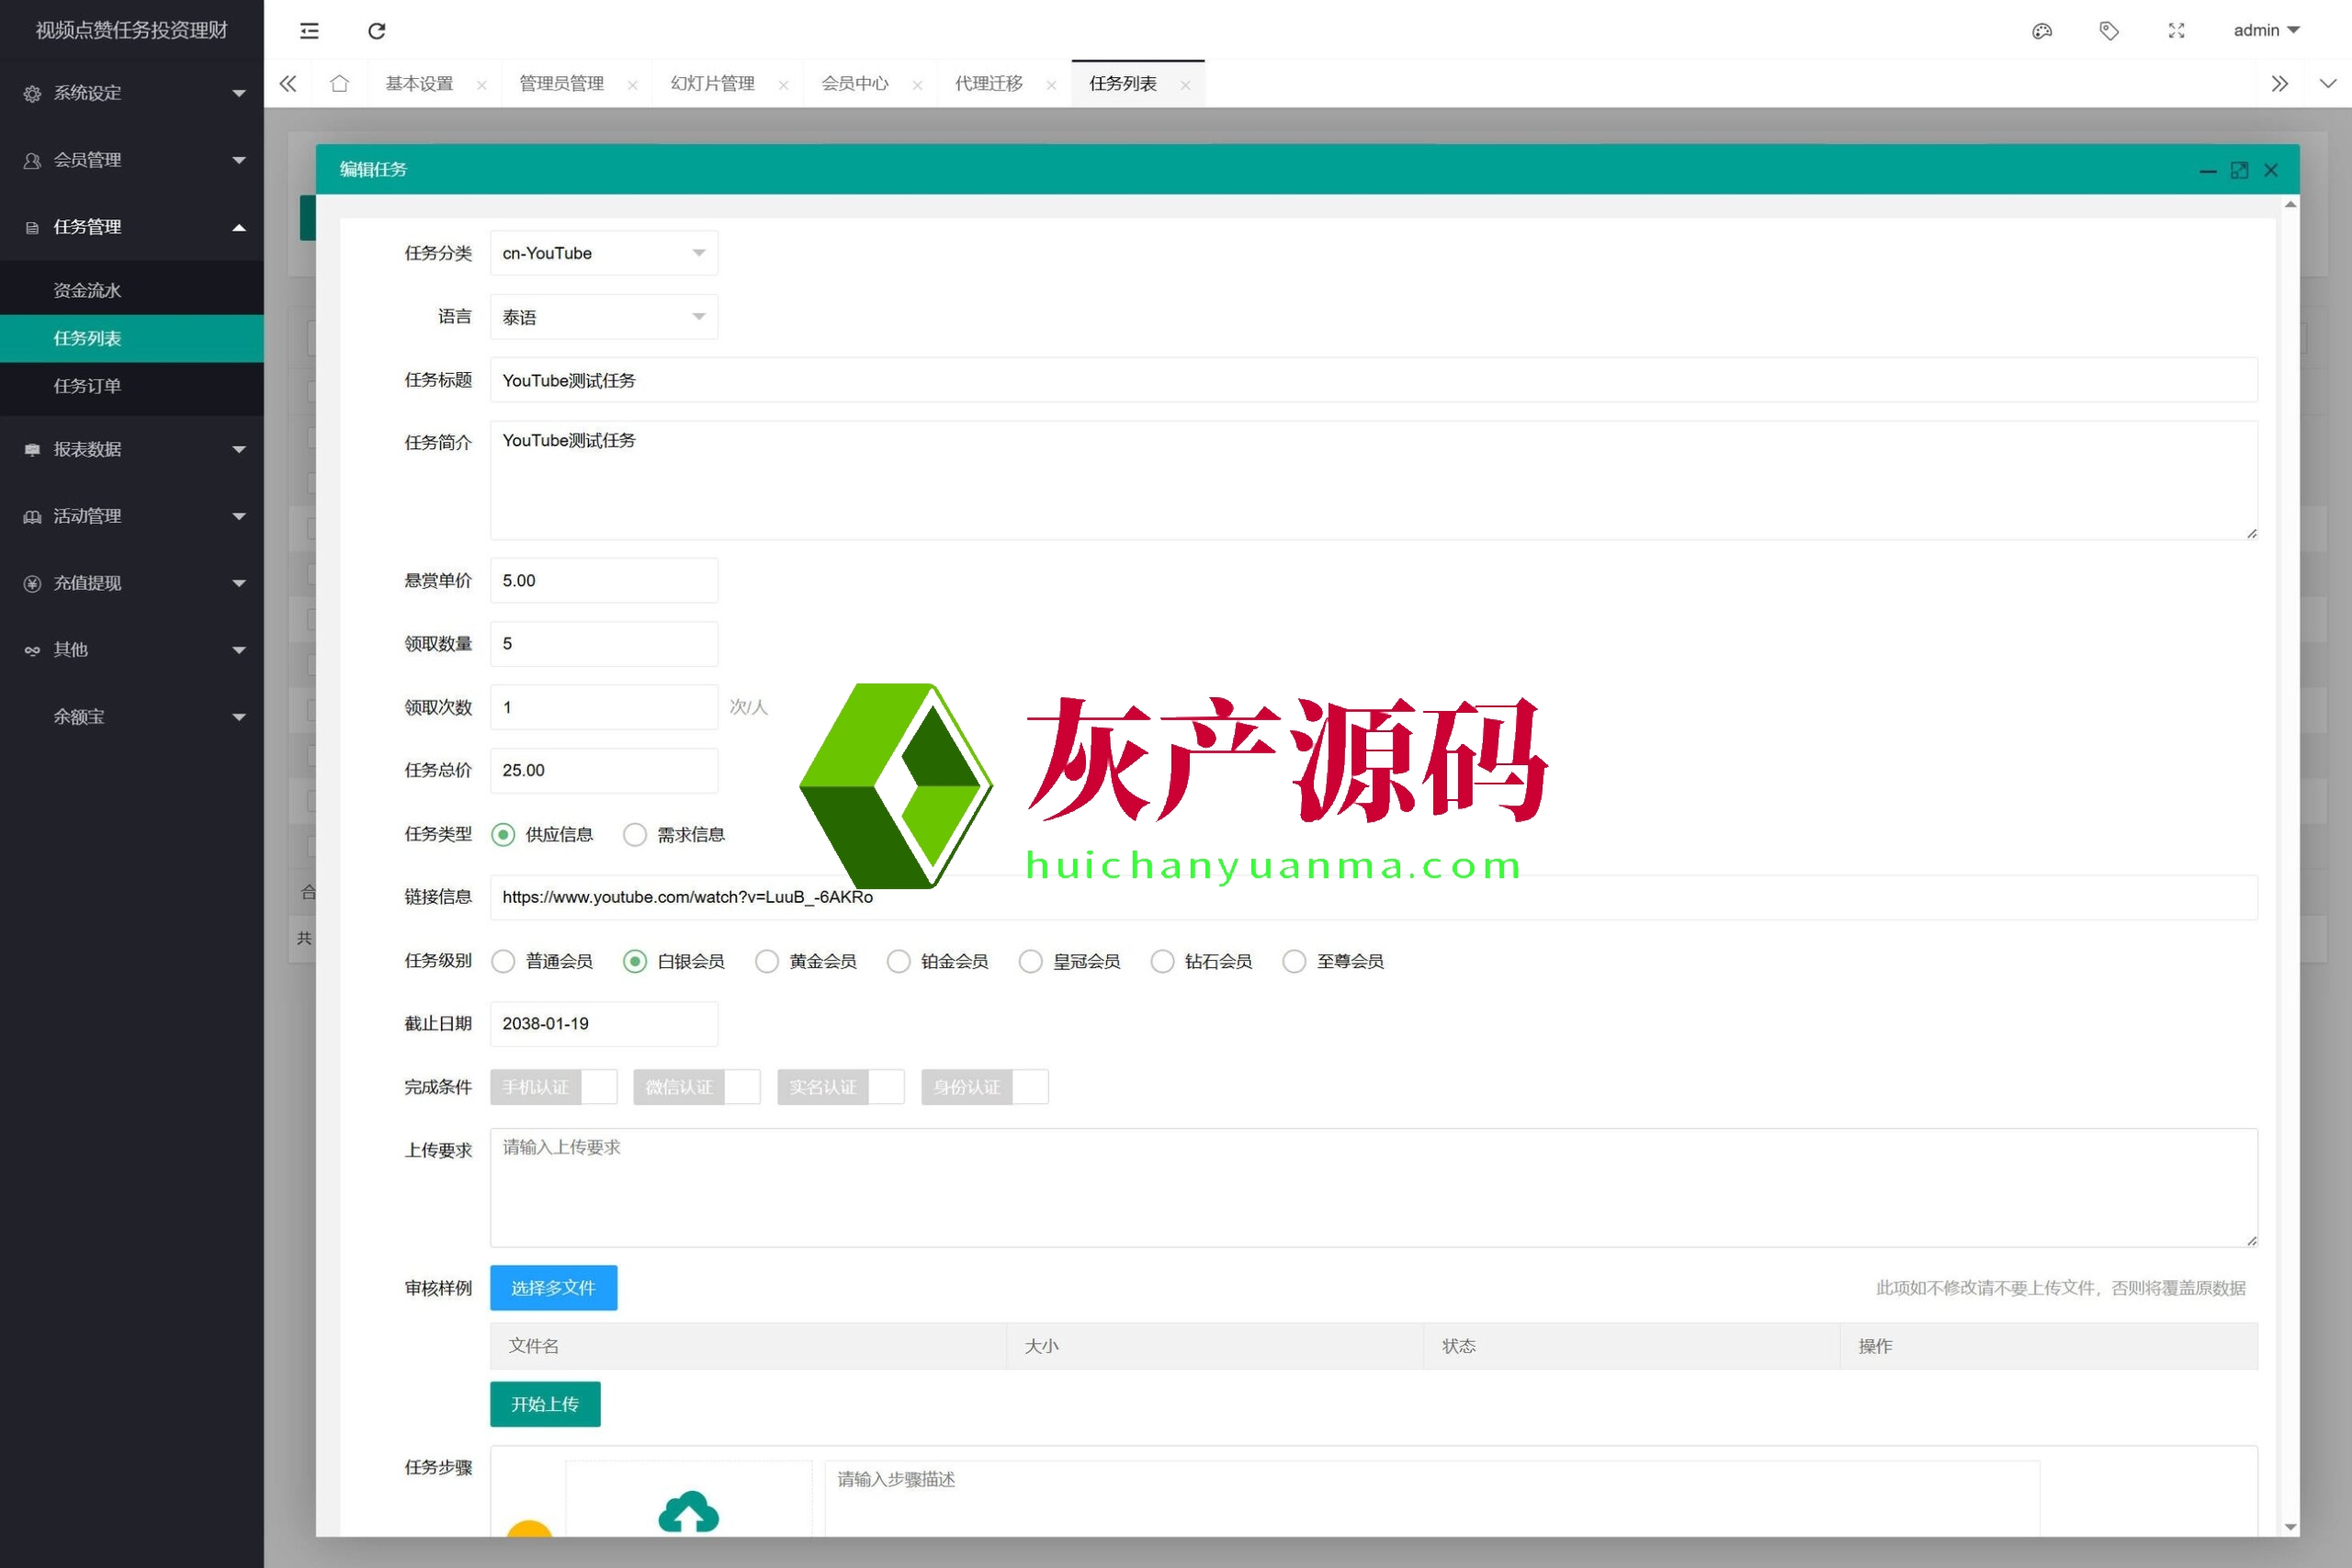Screen dimensions: 2352x1568
Task: Choose 黄金会员 task level radio
Action: [767, 961]
